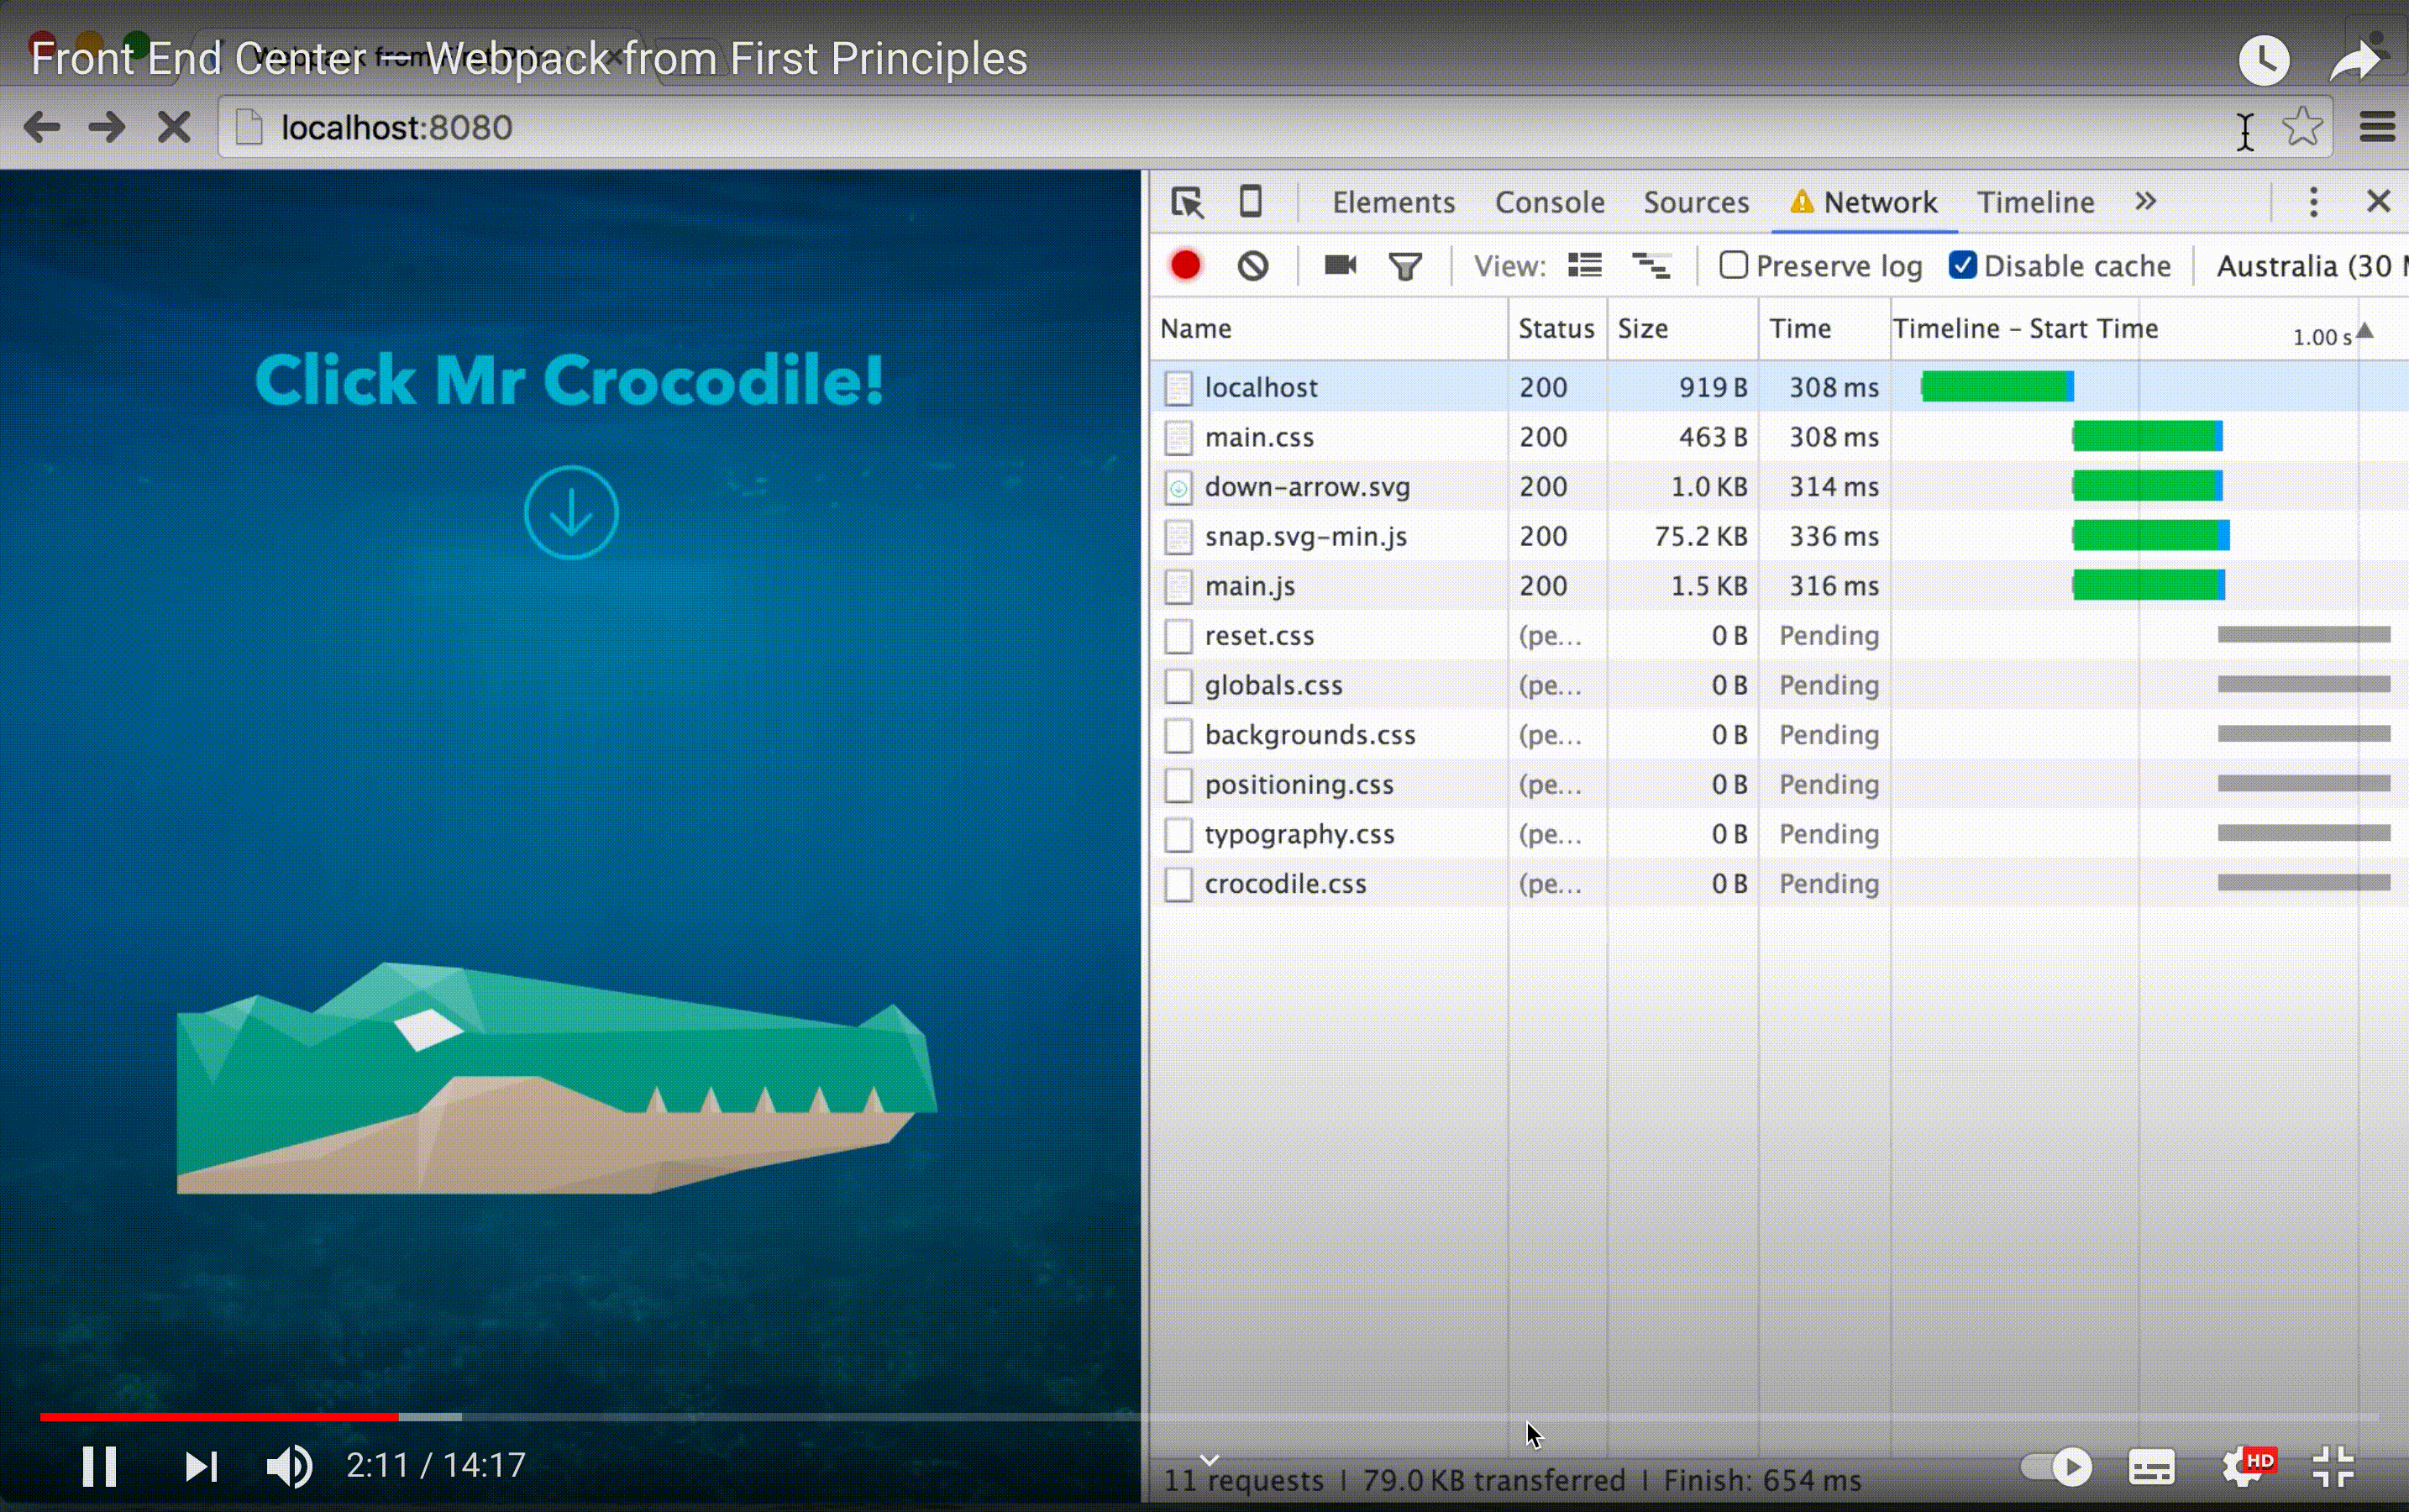
Task: Open the network filter funnel icon
Action: (1405, 266)
